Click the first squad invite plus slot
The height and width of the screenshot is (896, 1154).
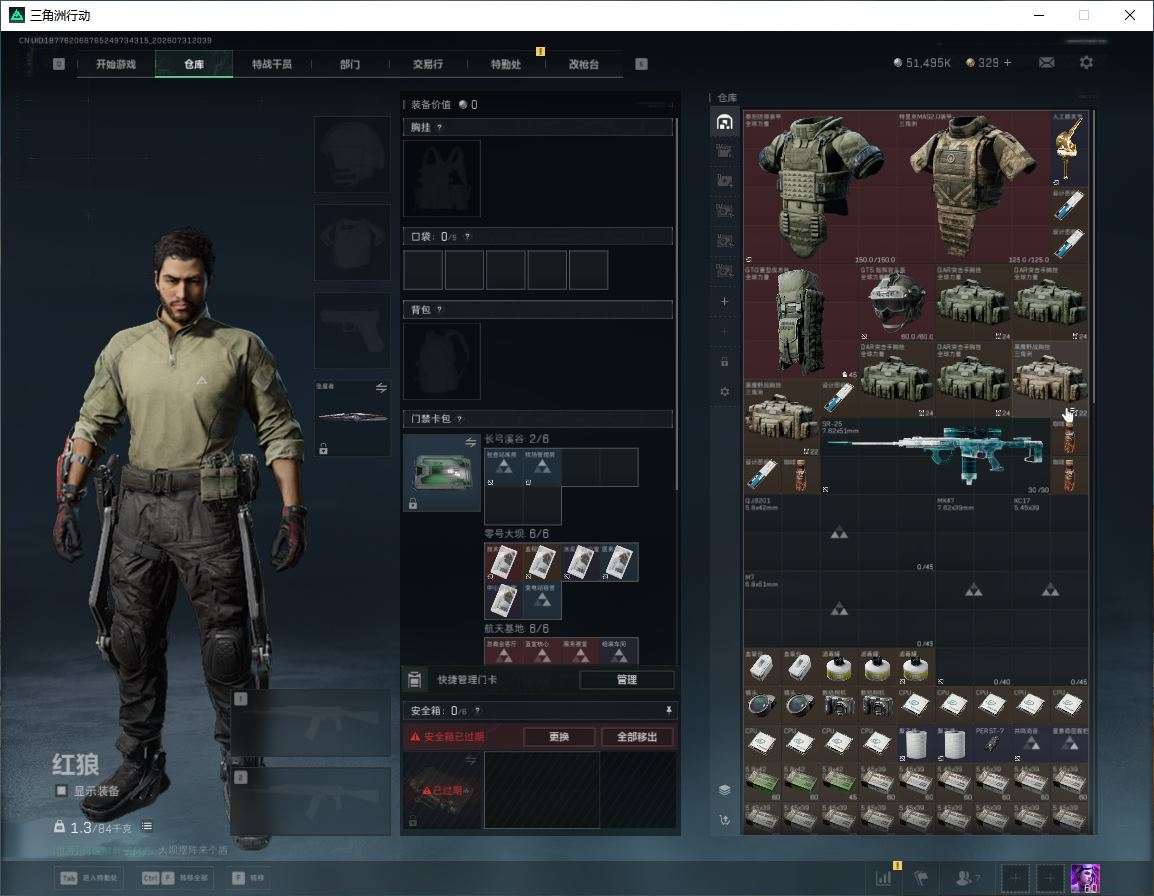click(x=1014, y=878)
